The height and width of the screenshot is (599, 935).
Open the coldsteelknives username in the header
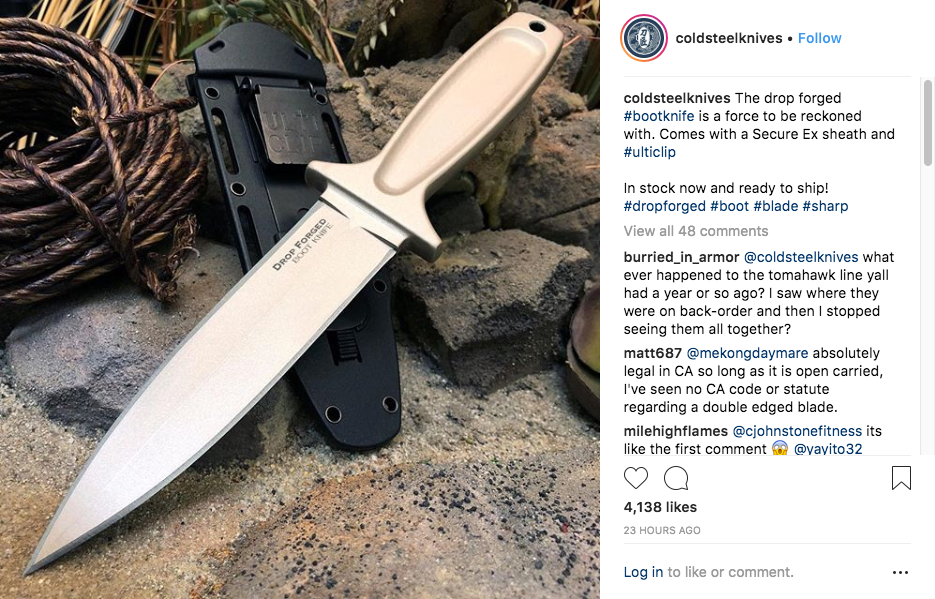729,38
